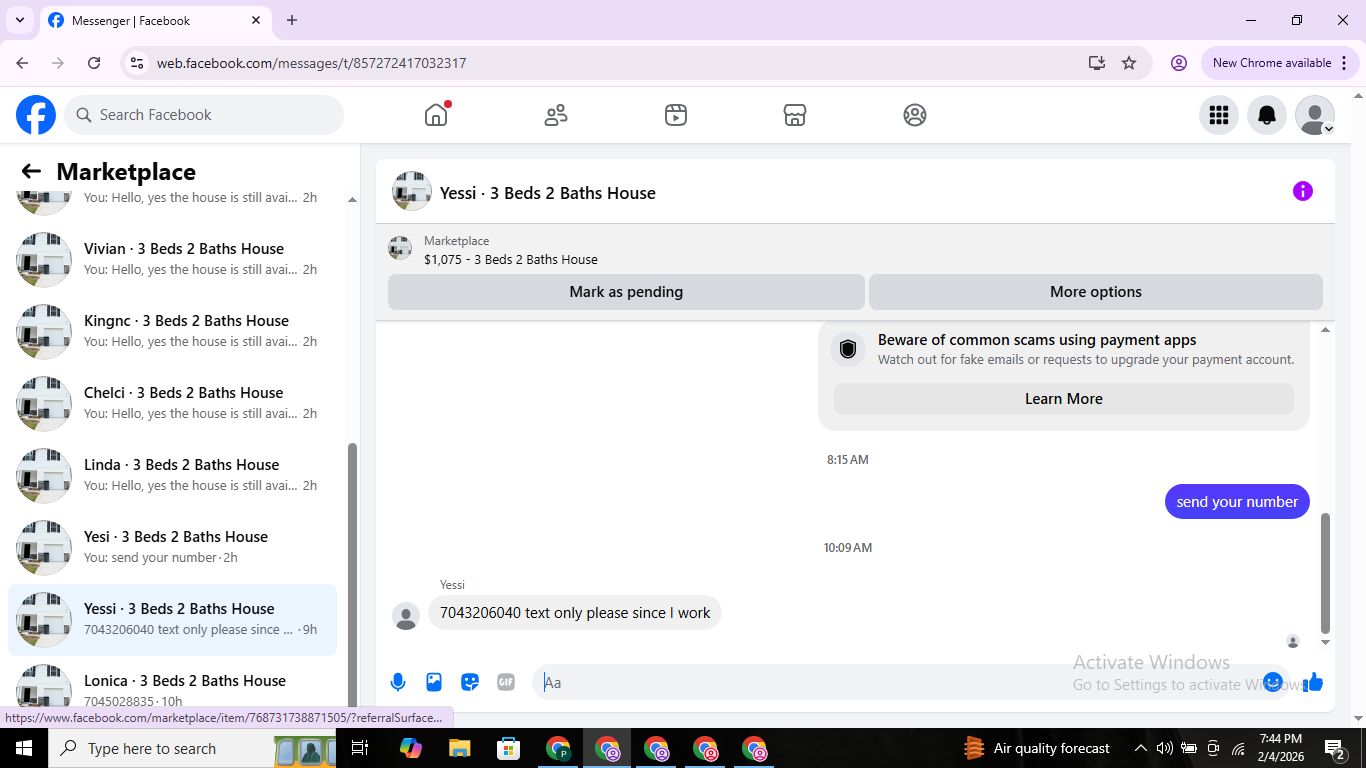Choose a GIF icon

(506, 682)
